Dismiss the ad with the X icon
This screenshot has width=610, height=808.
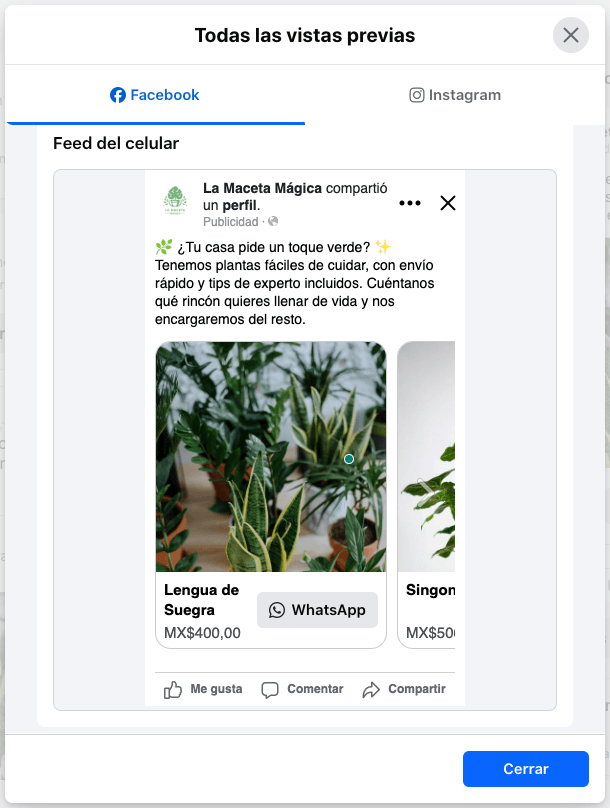447,202
